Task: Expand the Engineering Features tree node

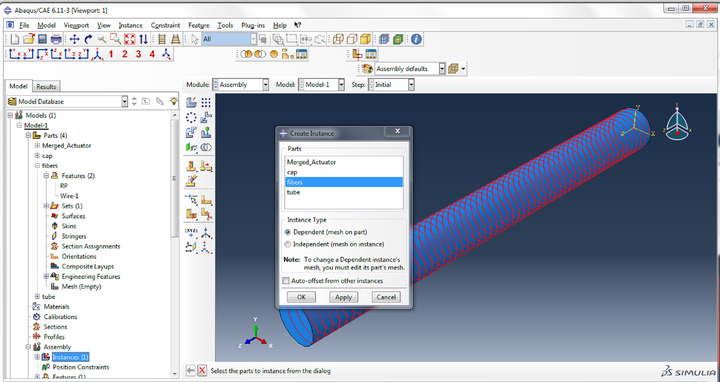Action: point(46,276)
